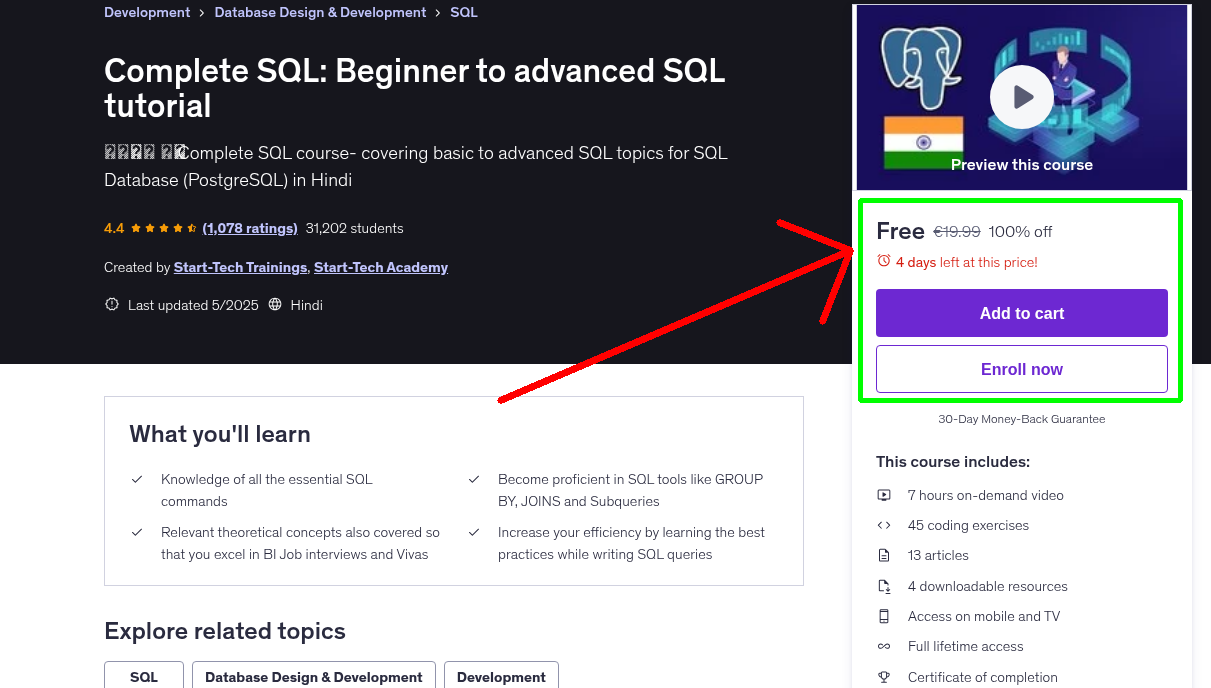Image resolution: width=1211 pixels, height=688 pixels.
Task: Click breadcrumb chevron after Development
Action: 202,13
